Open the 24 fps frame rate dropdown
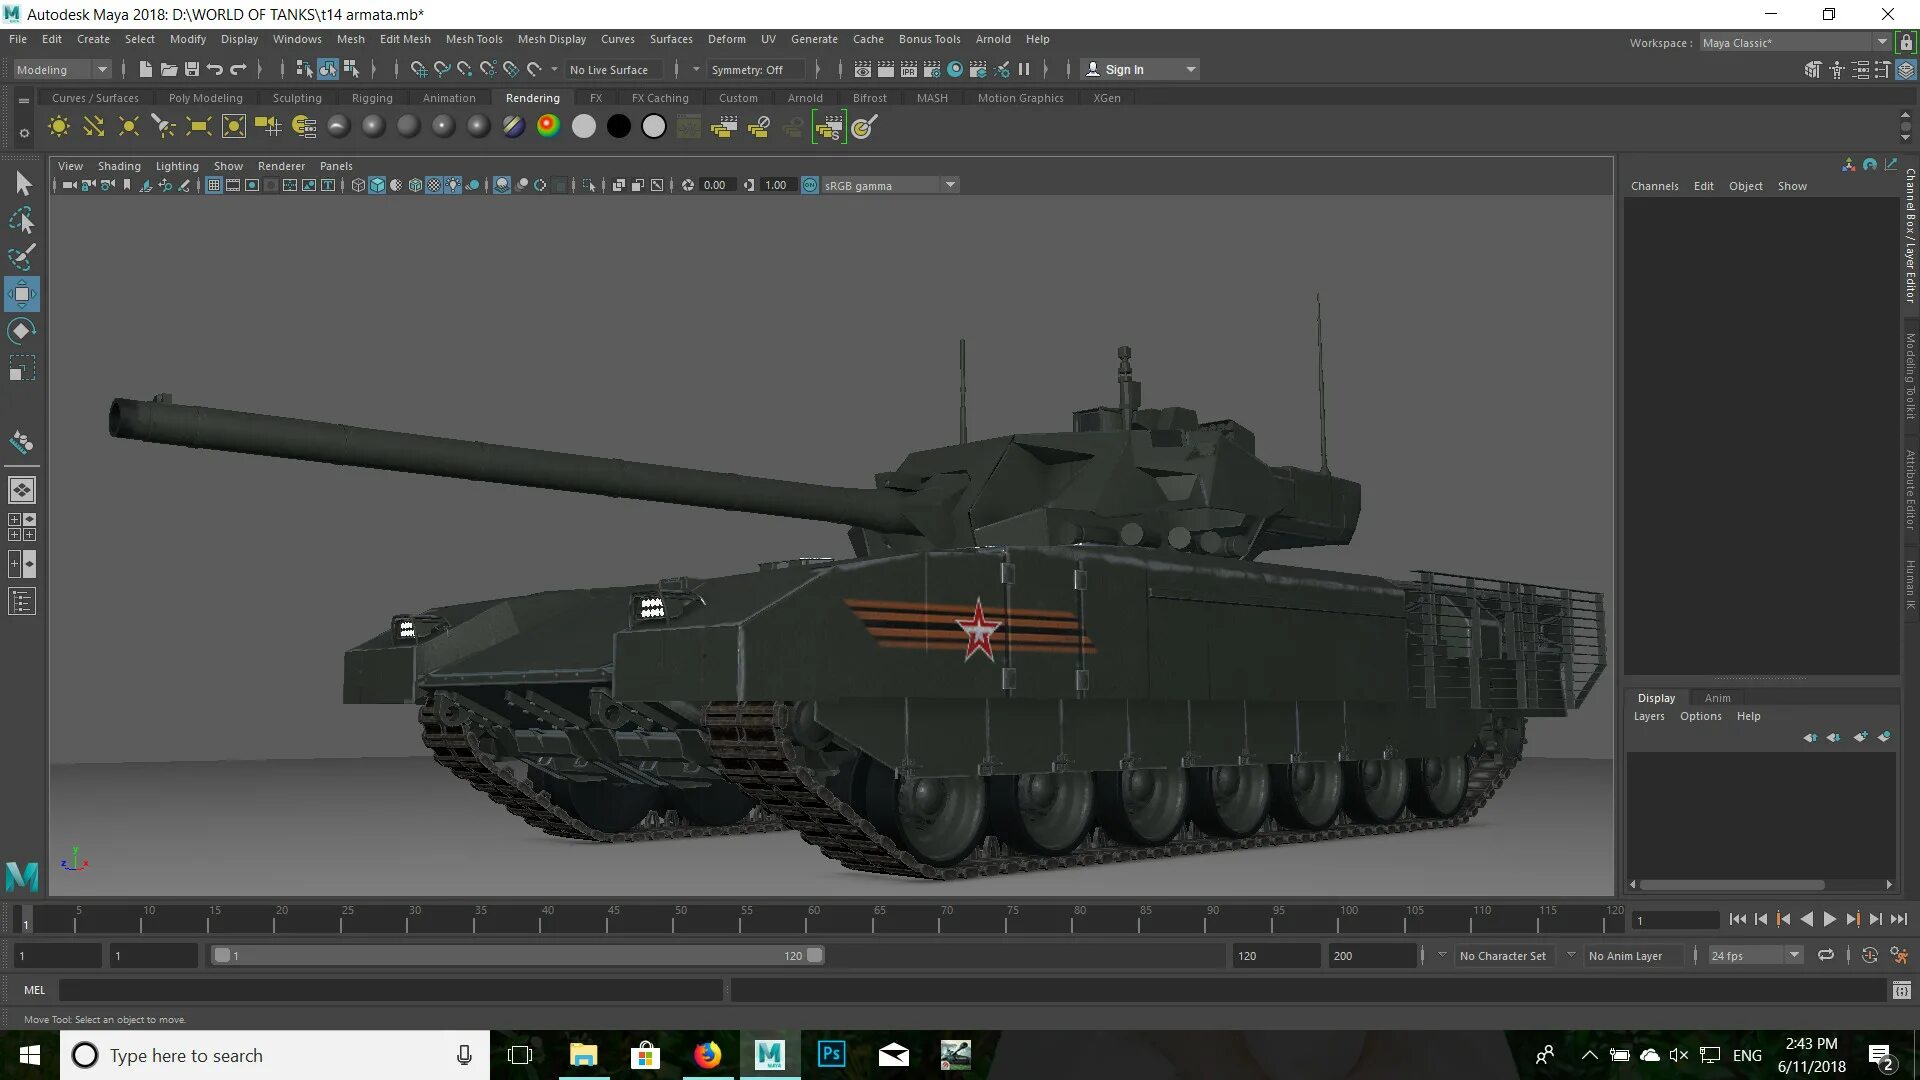This screenshot has width=1920, height=1080. click(x=1755, y=956)
